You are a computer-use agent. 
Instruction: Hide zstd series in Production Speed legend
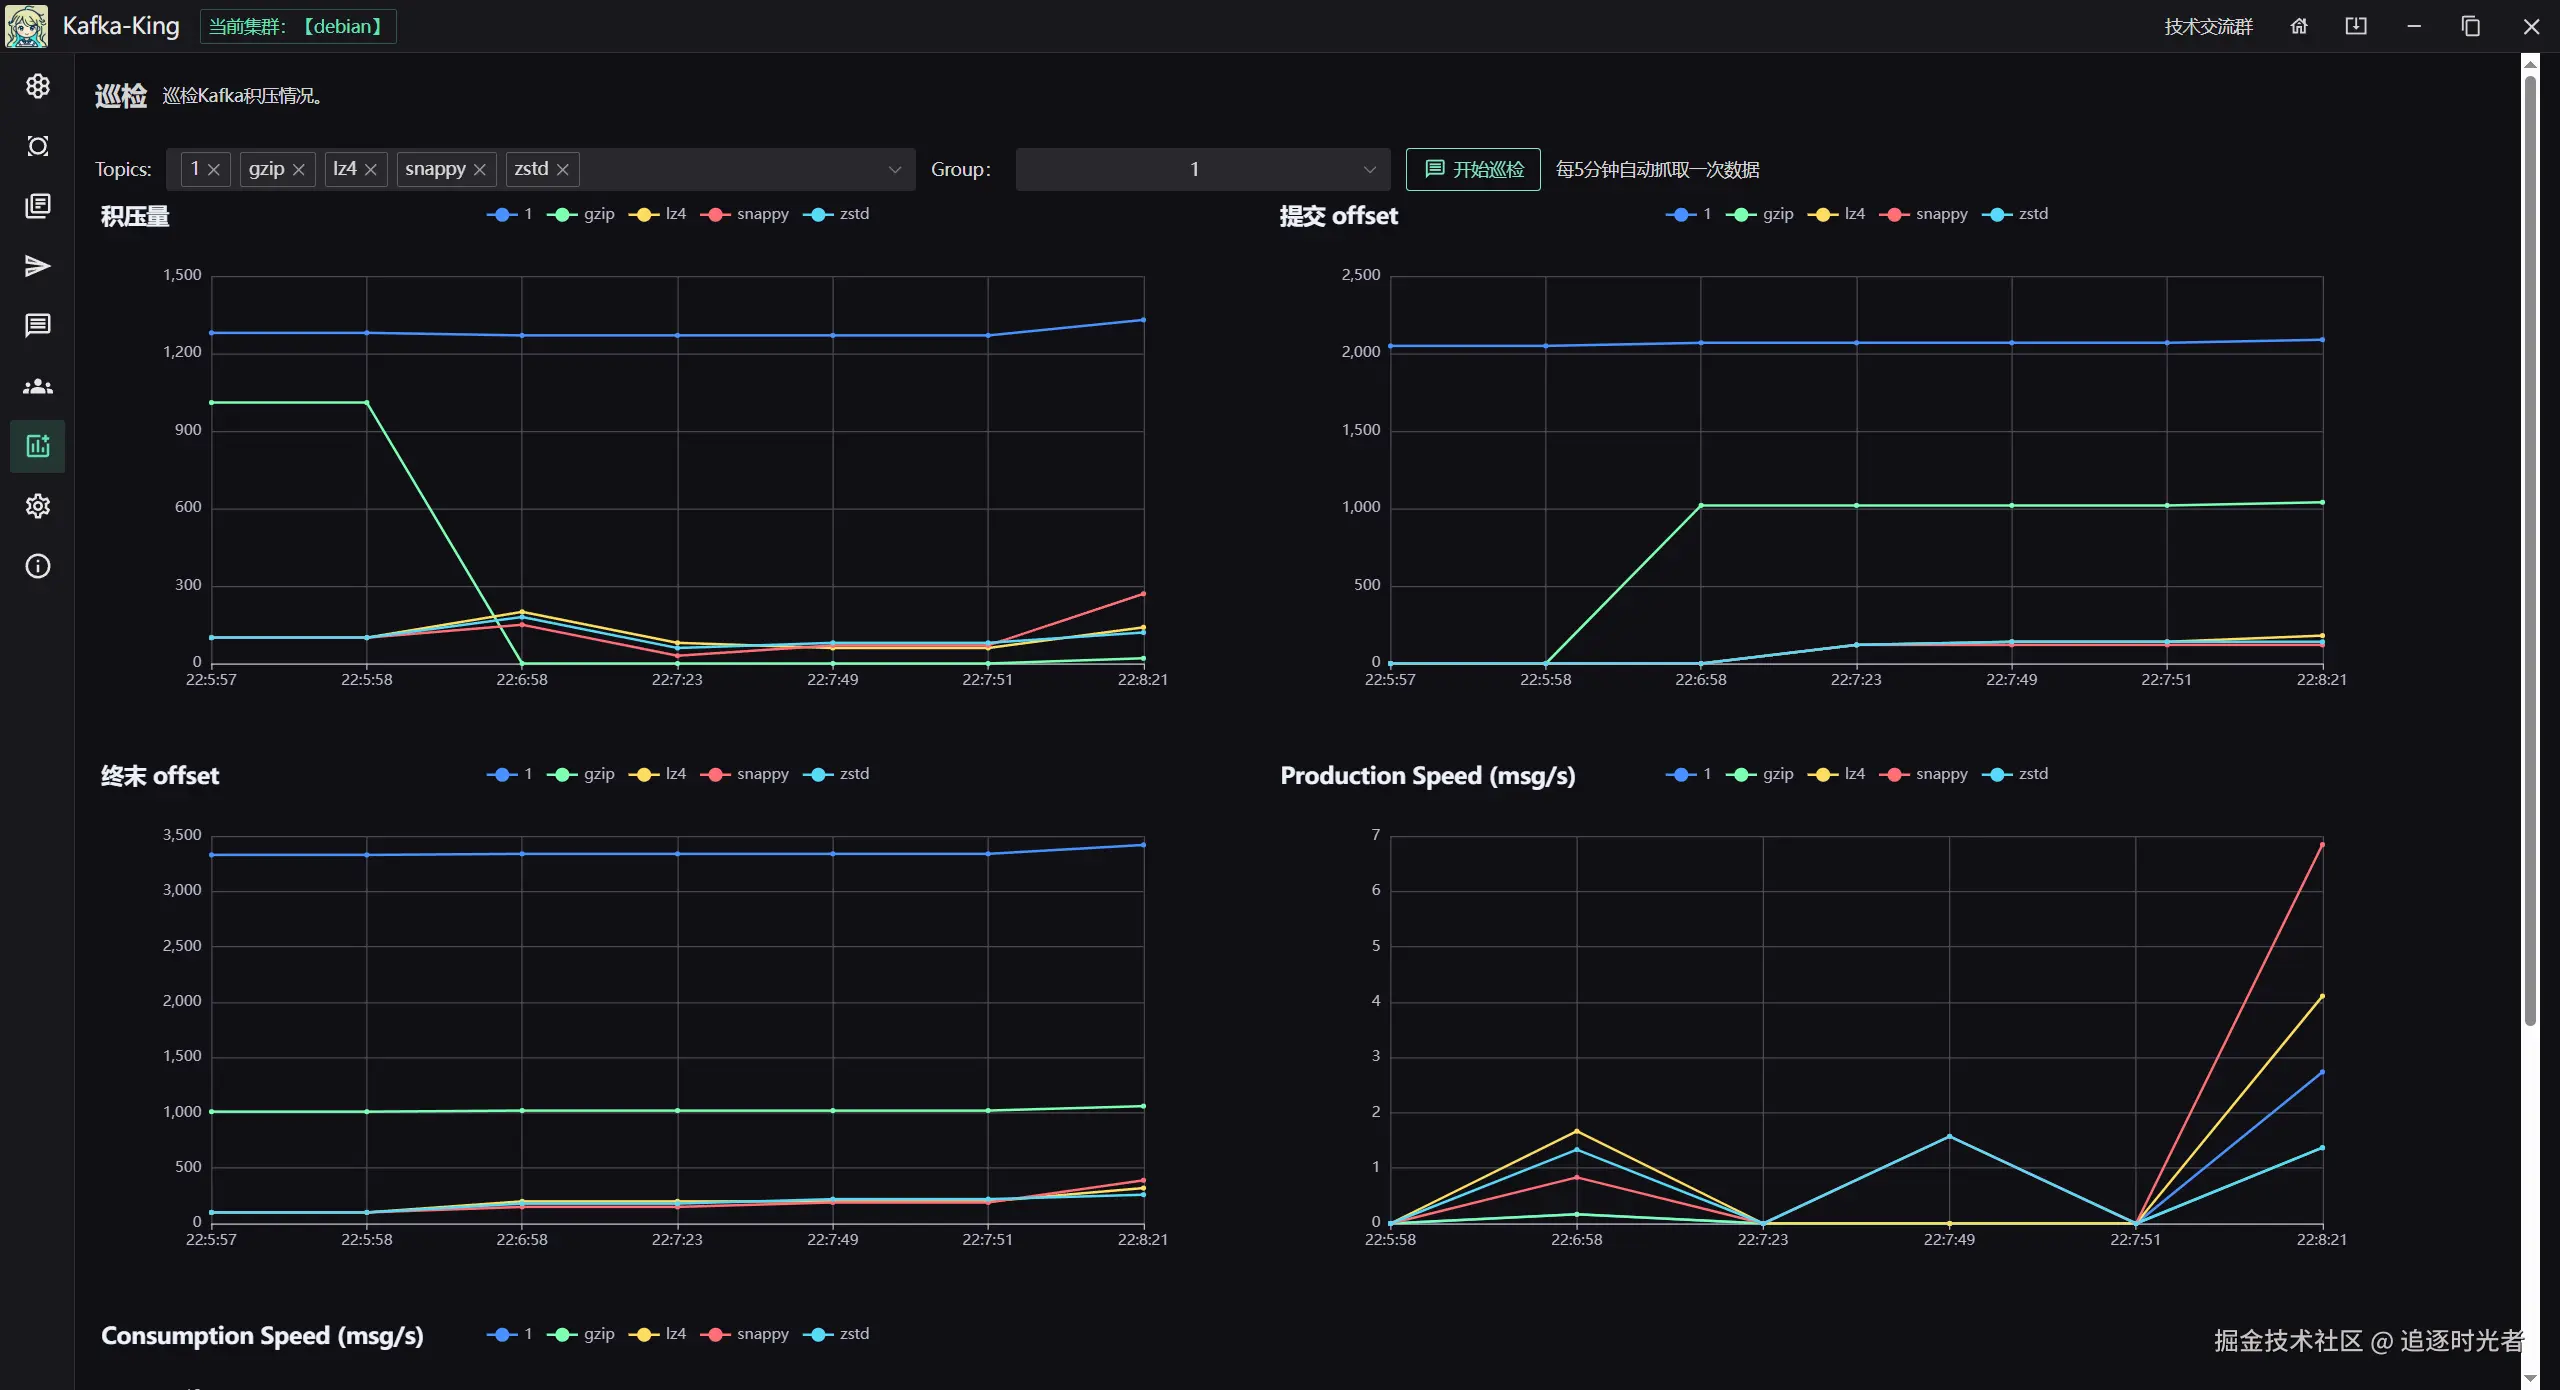tap(2017, 774)
